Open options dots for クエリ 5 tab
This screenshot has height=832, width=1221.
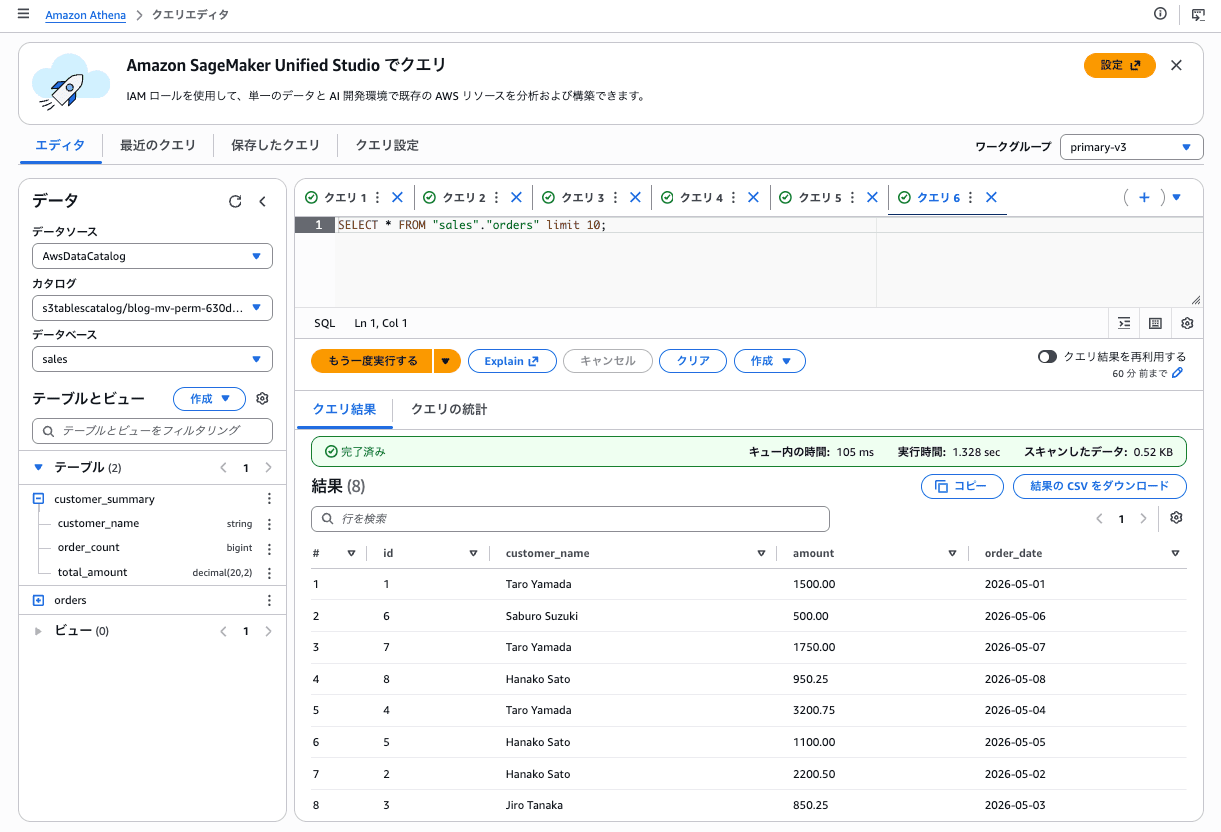point(853,197)
